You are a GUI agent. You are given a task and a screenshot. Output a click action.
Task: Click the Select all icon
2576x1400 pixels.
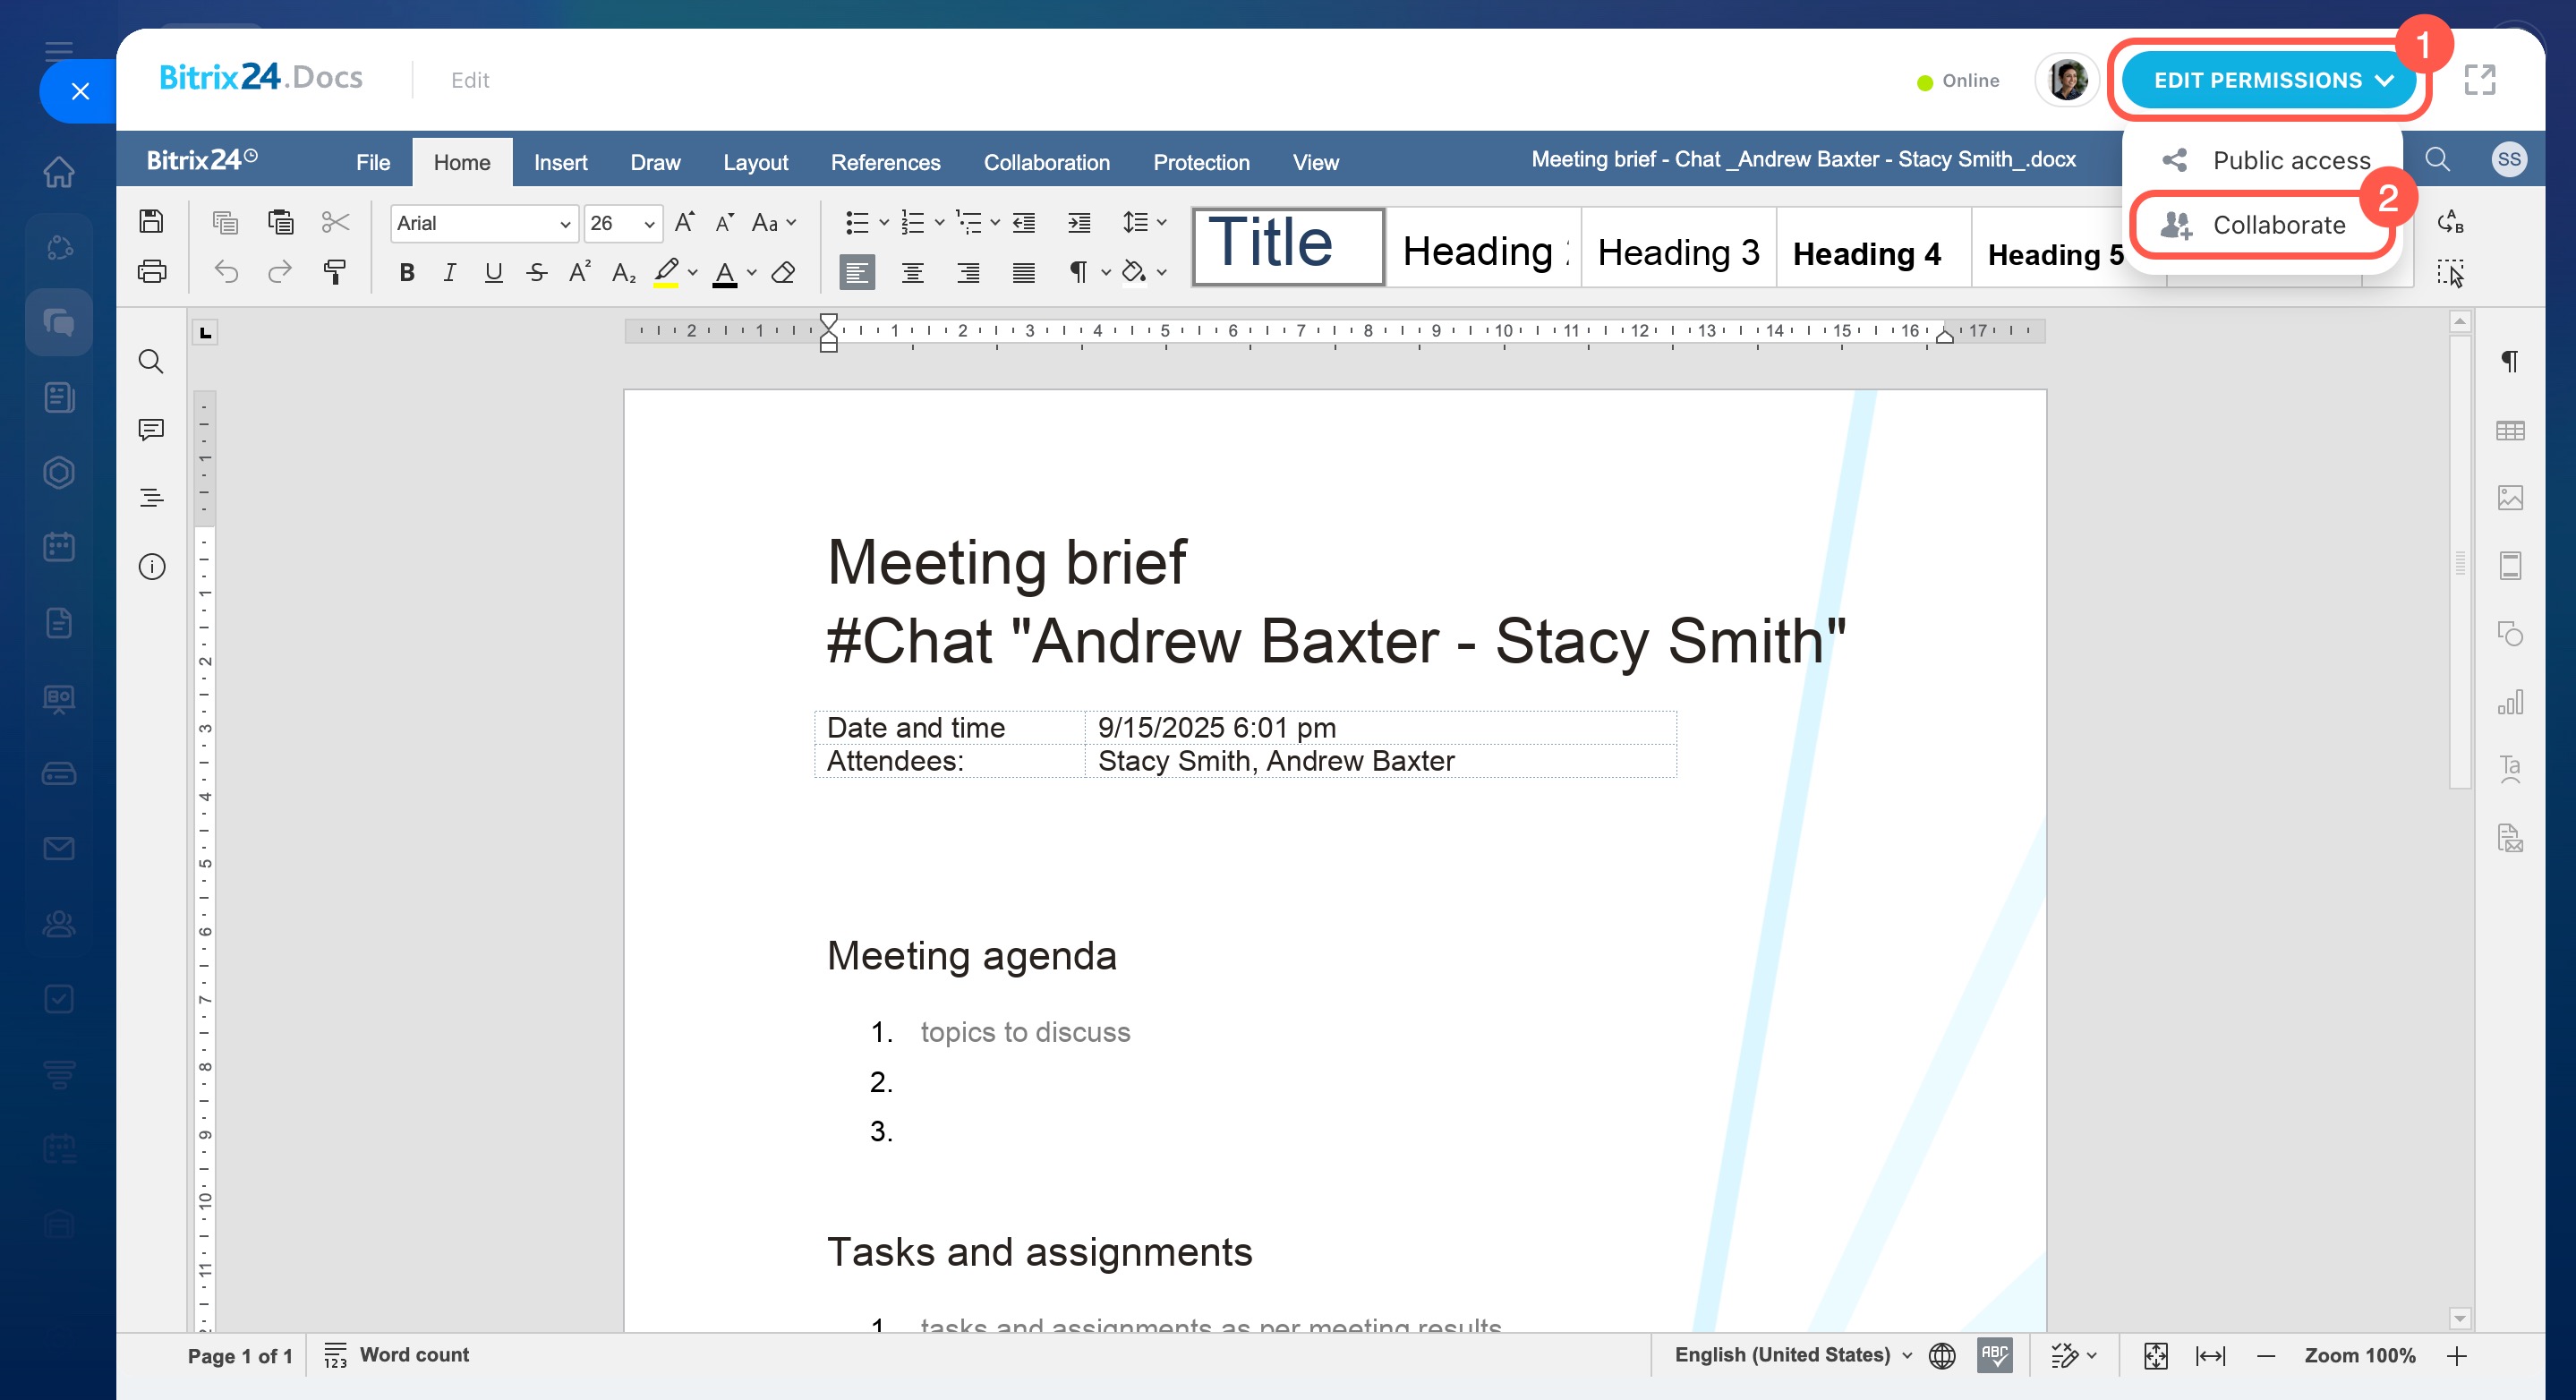coord(2450,272)
